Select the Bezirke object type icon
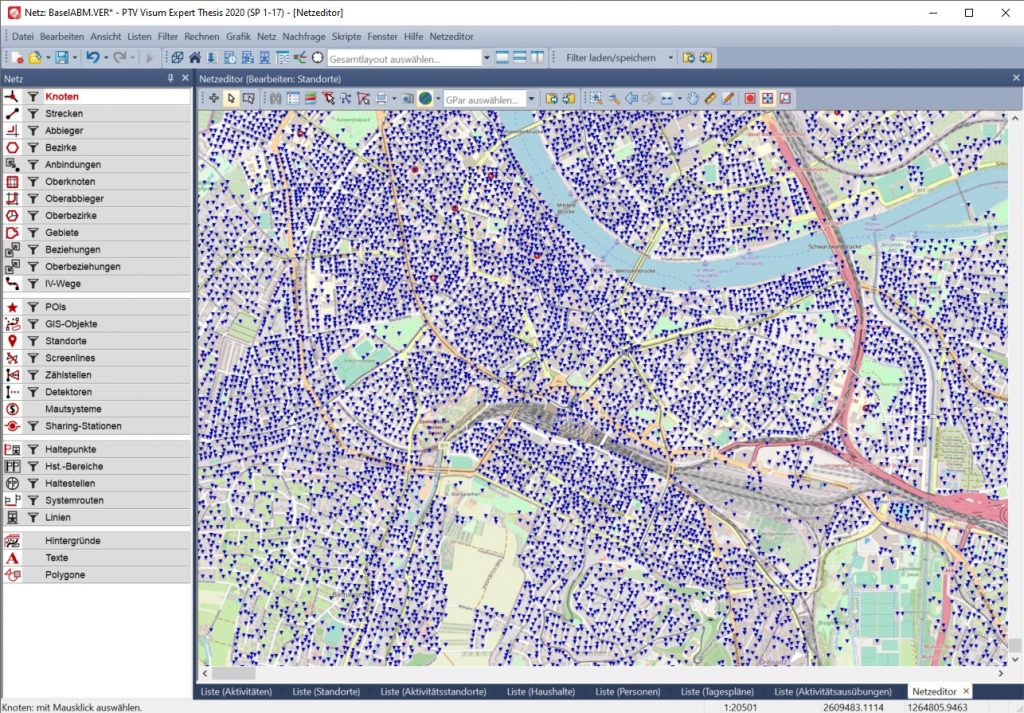This screenshot has height=713, width=1024. (x=12, y=148)
